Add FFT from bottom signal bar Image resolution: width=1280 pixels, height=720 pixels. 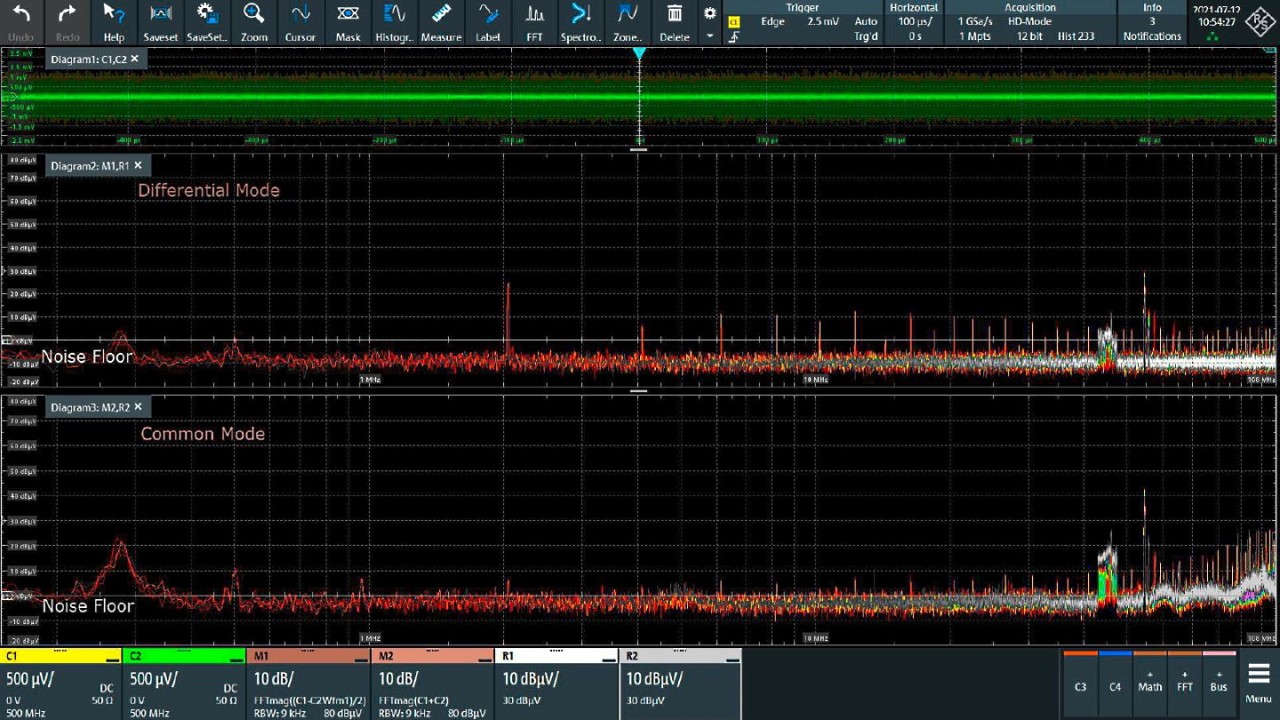click(1185, 685)
